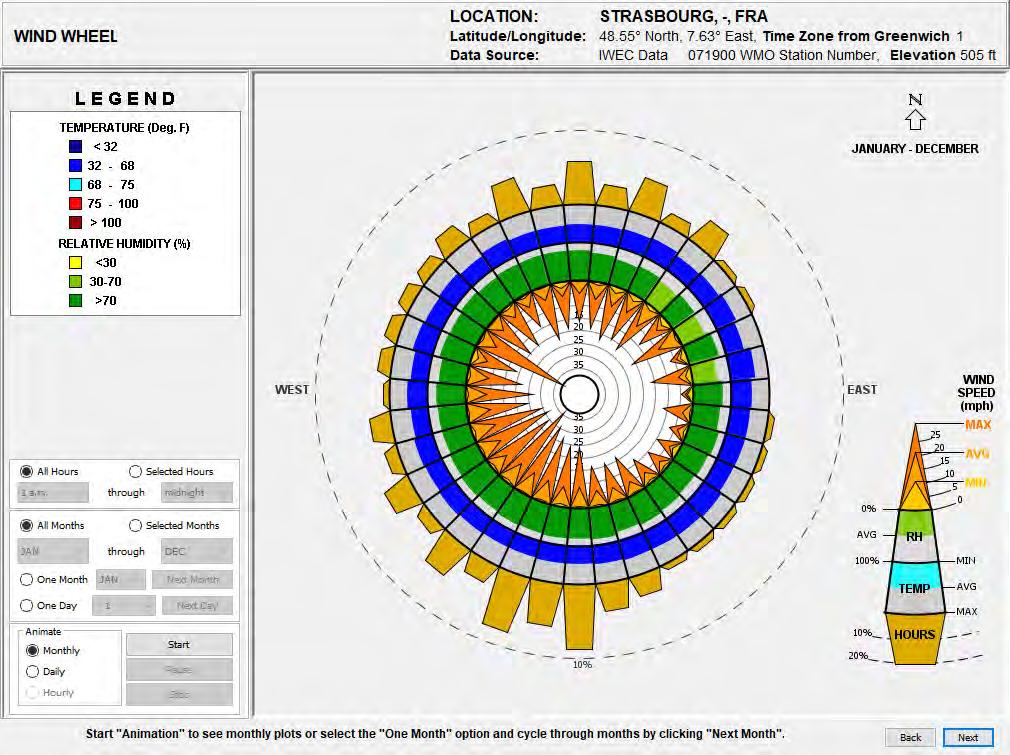Select the All Hours radio button
1010x755 pixels.
[x=26, y=472]
